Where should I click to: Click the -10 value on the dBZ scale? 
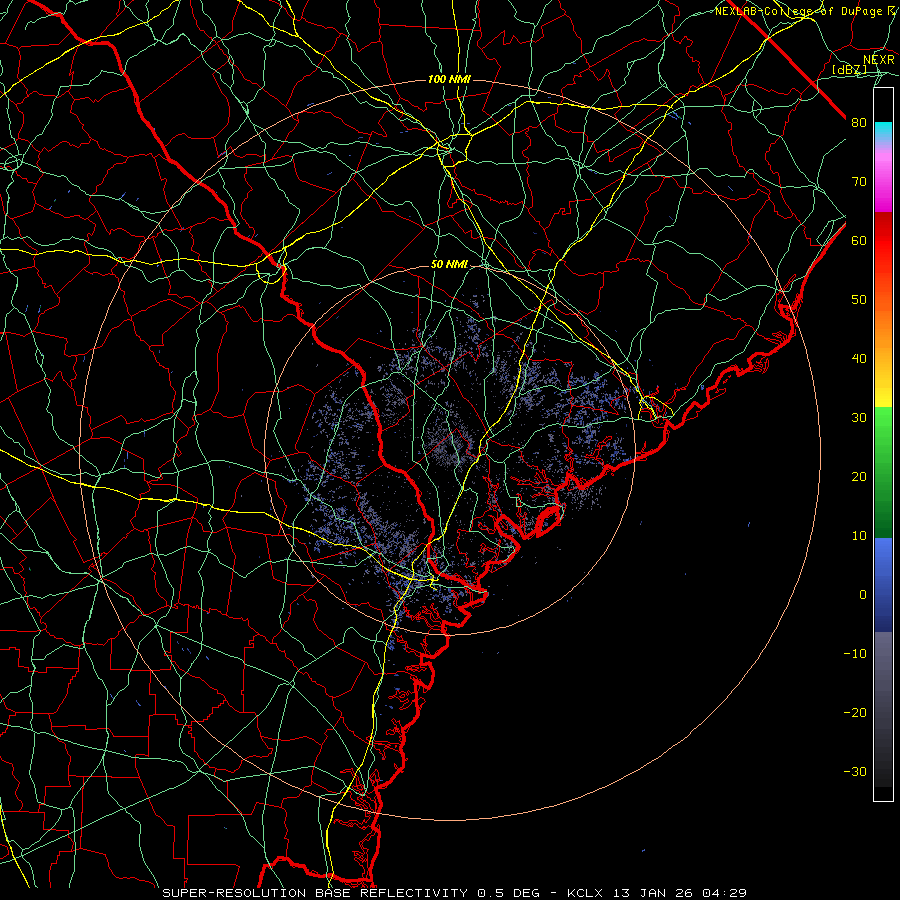[x=855, y=654]
